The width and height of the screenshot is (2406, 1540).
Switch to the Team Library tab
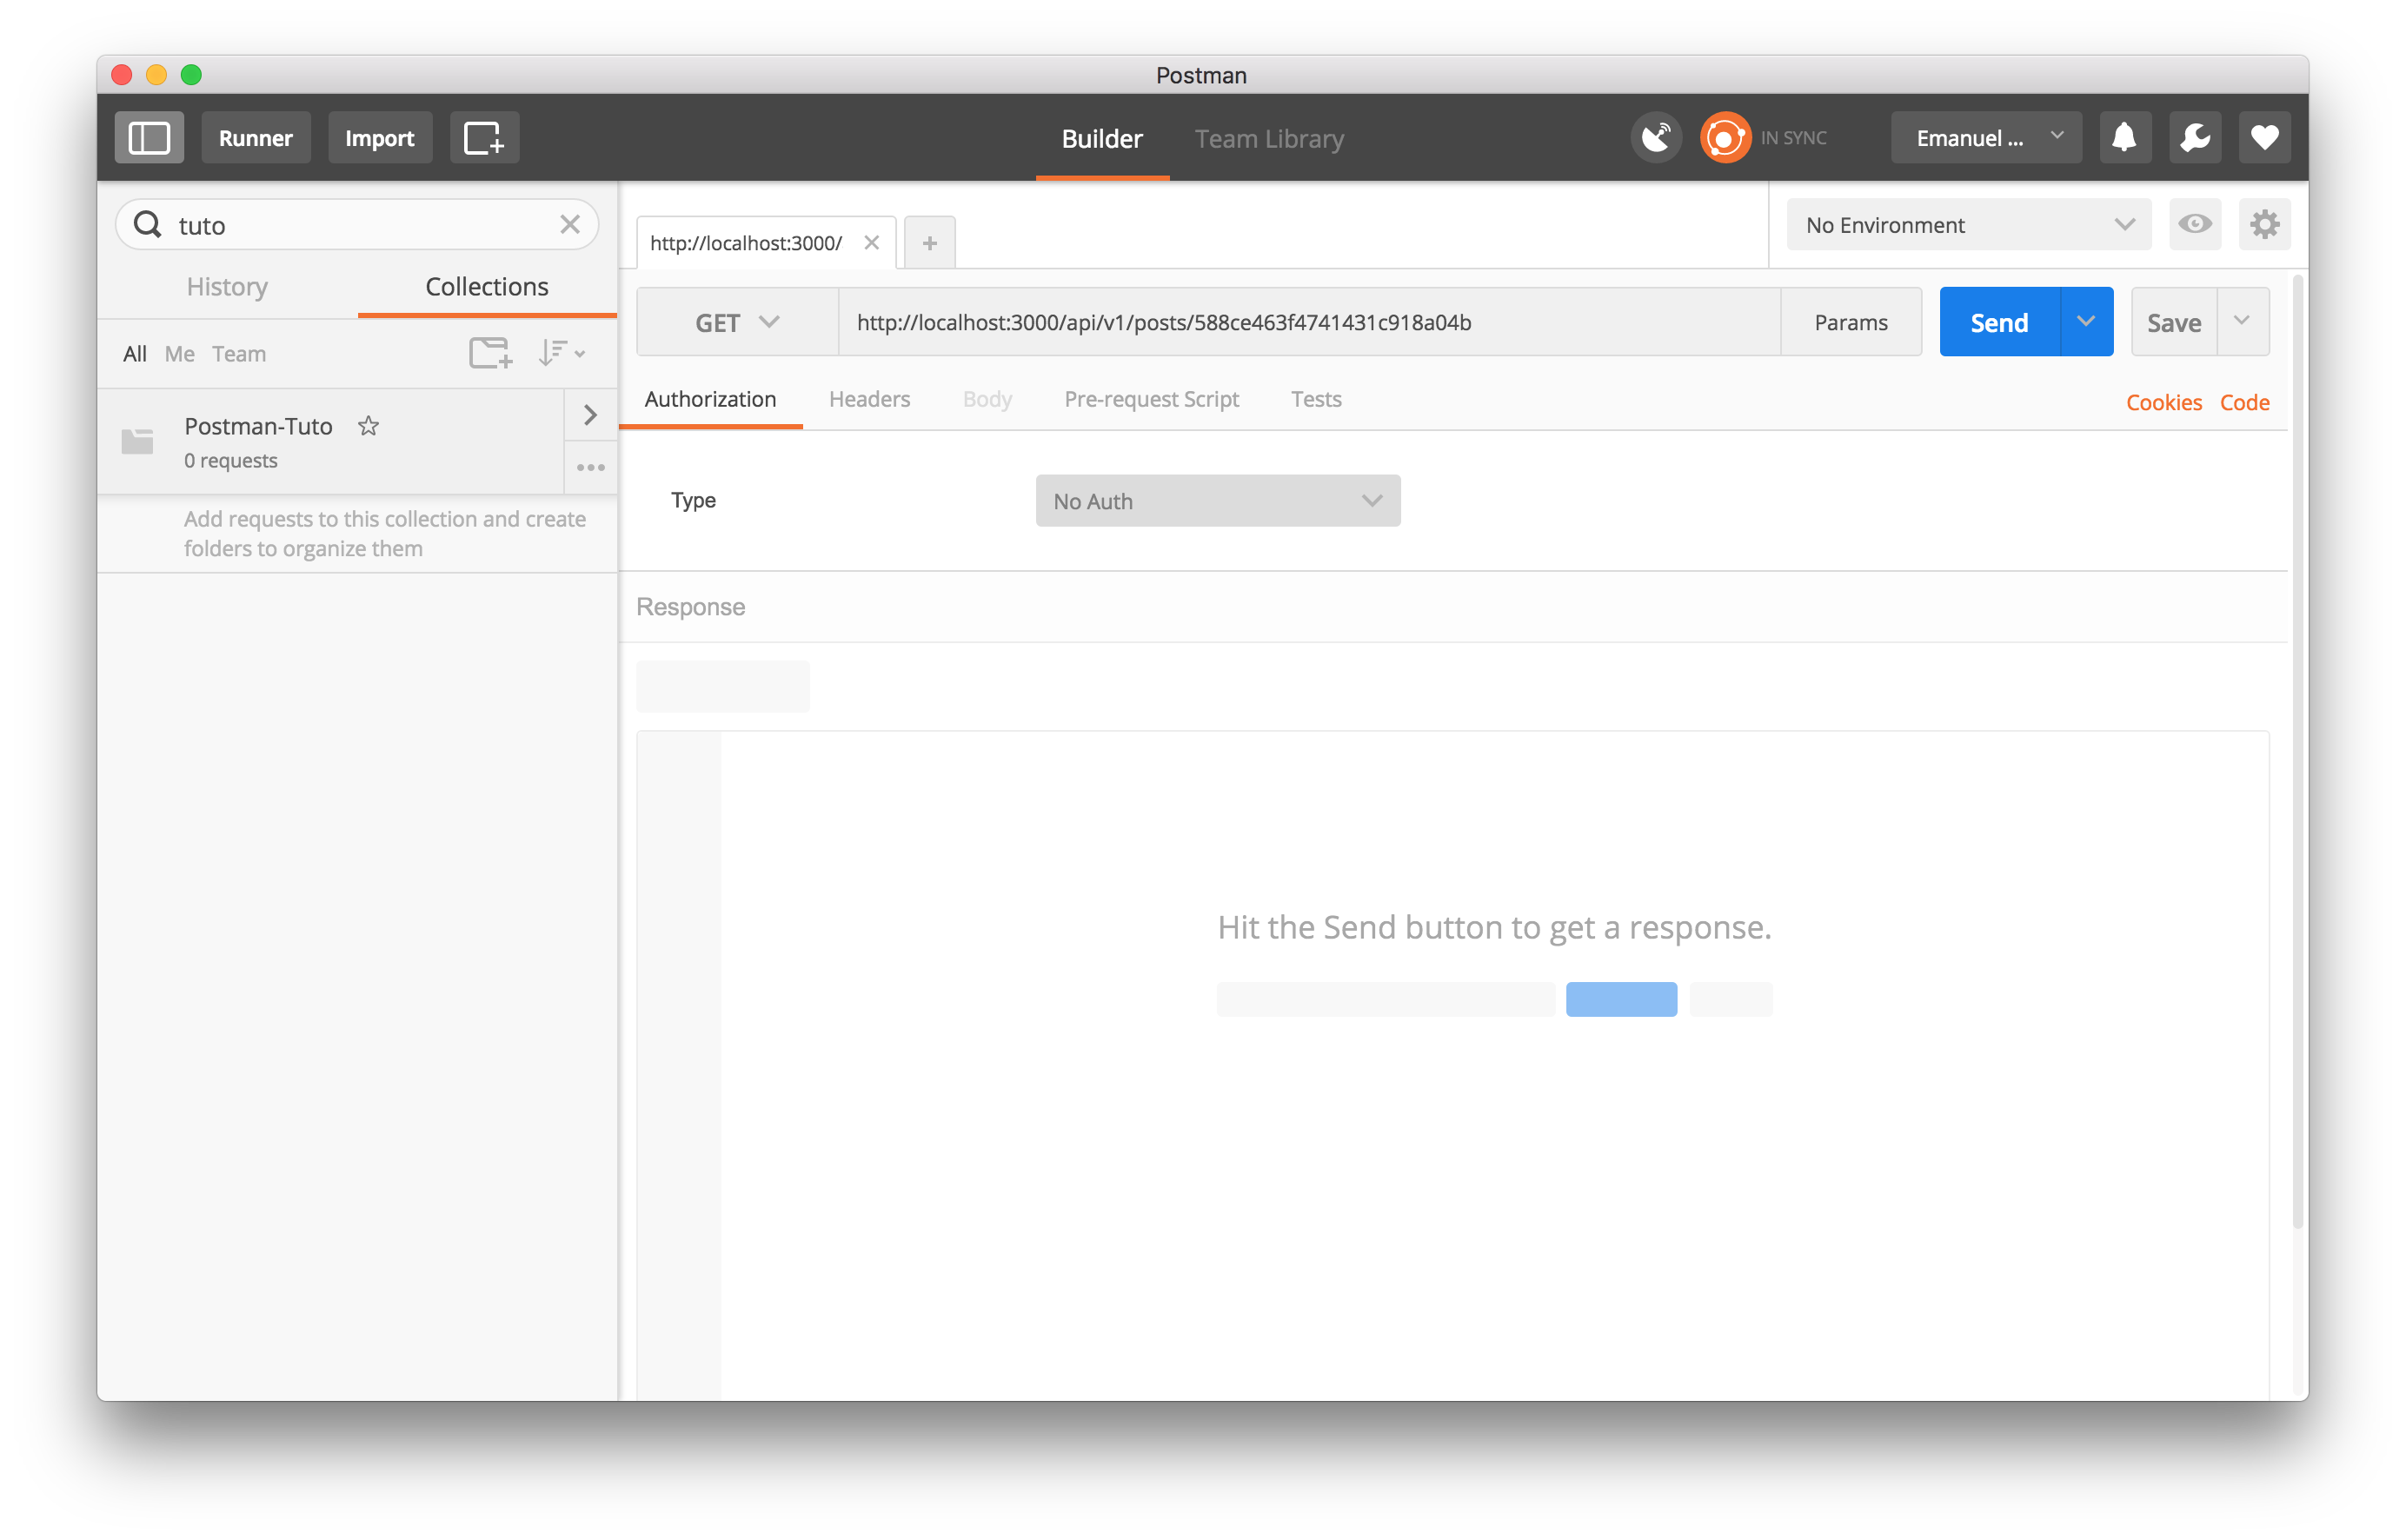coord(1269,138)
